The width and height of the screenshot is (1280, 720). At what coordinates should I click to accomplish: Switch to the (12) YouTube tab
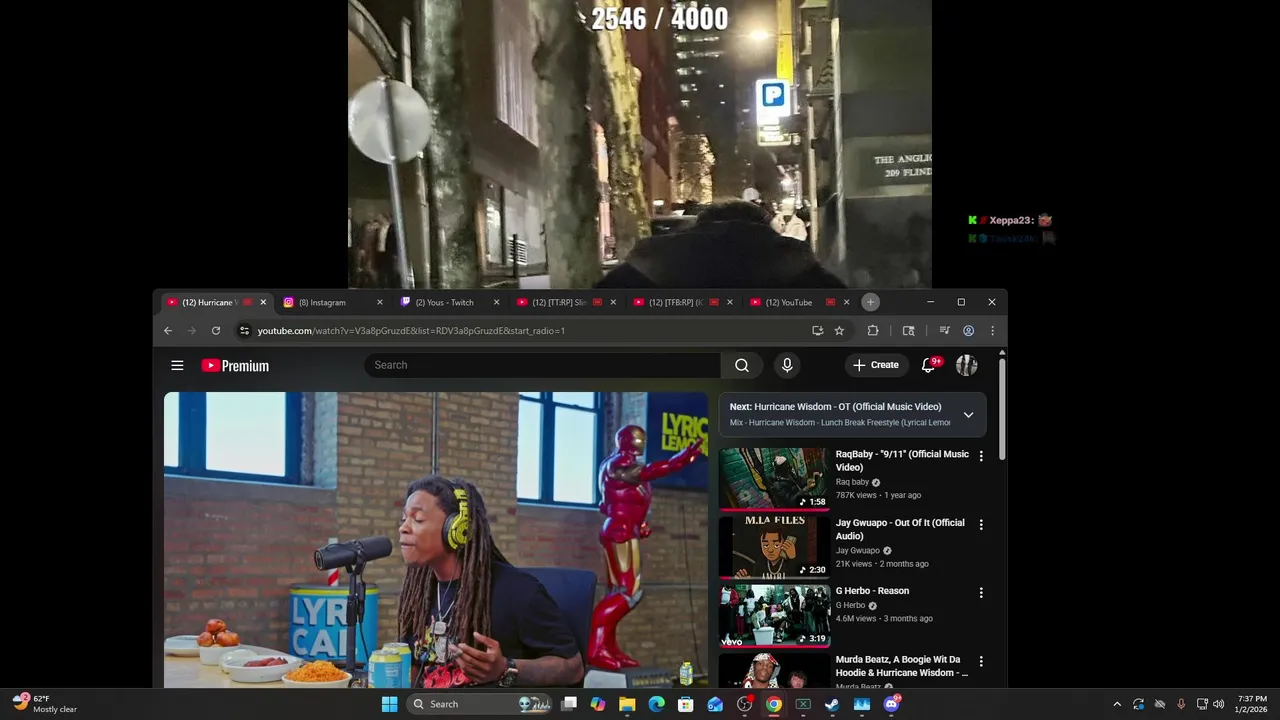(x=790, y=302)
